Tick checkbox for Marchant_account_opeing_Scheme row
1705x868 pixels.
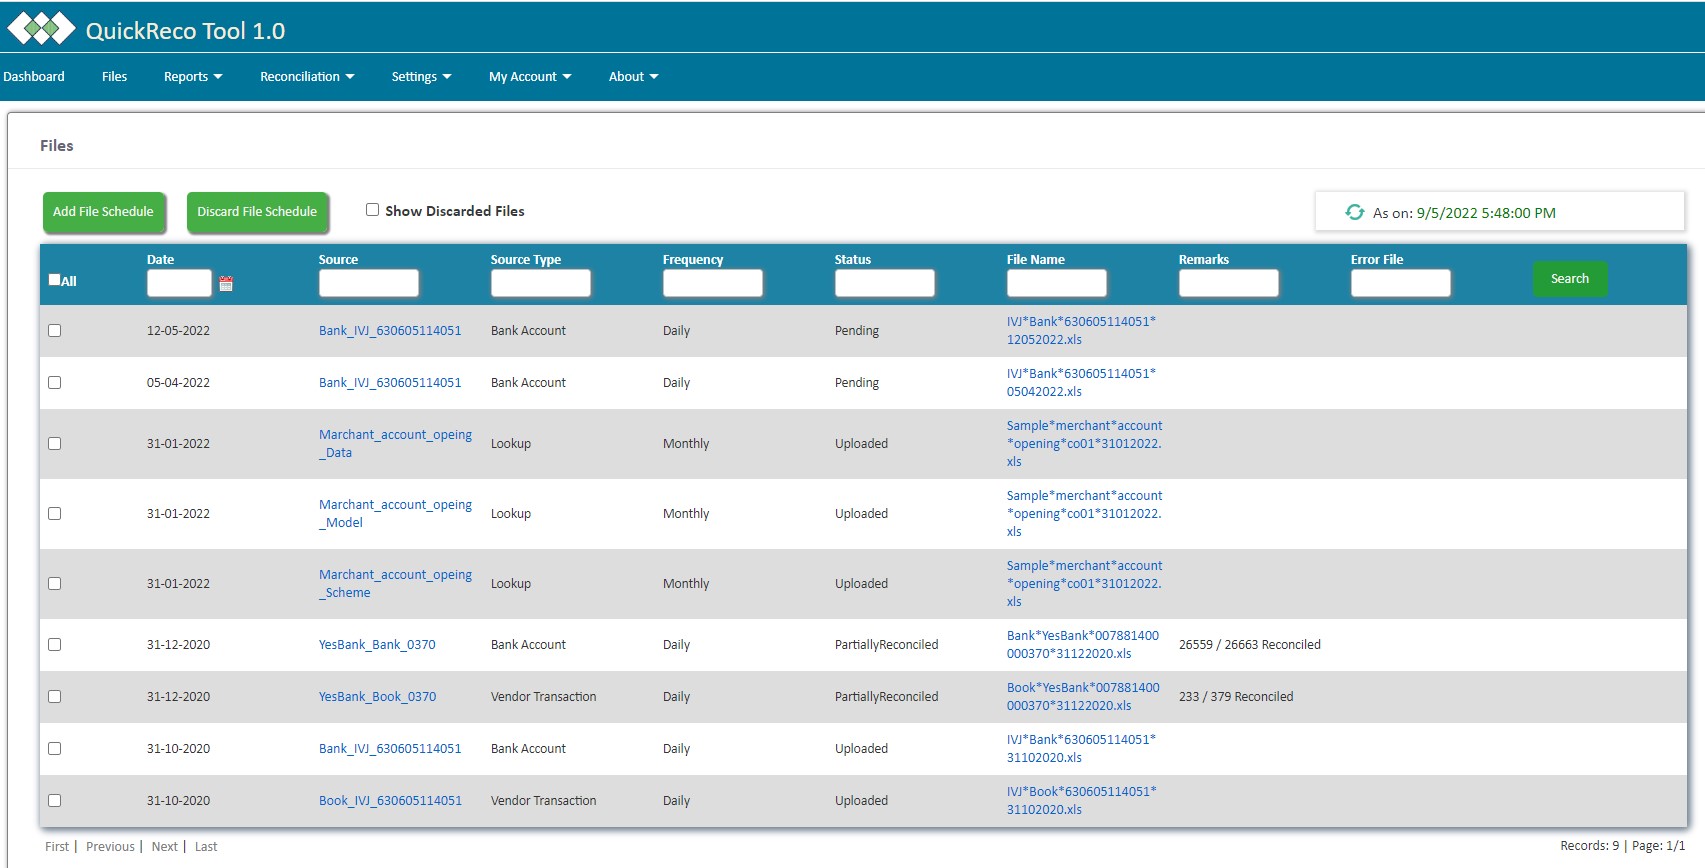click(55, 584)
